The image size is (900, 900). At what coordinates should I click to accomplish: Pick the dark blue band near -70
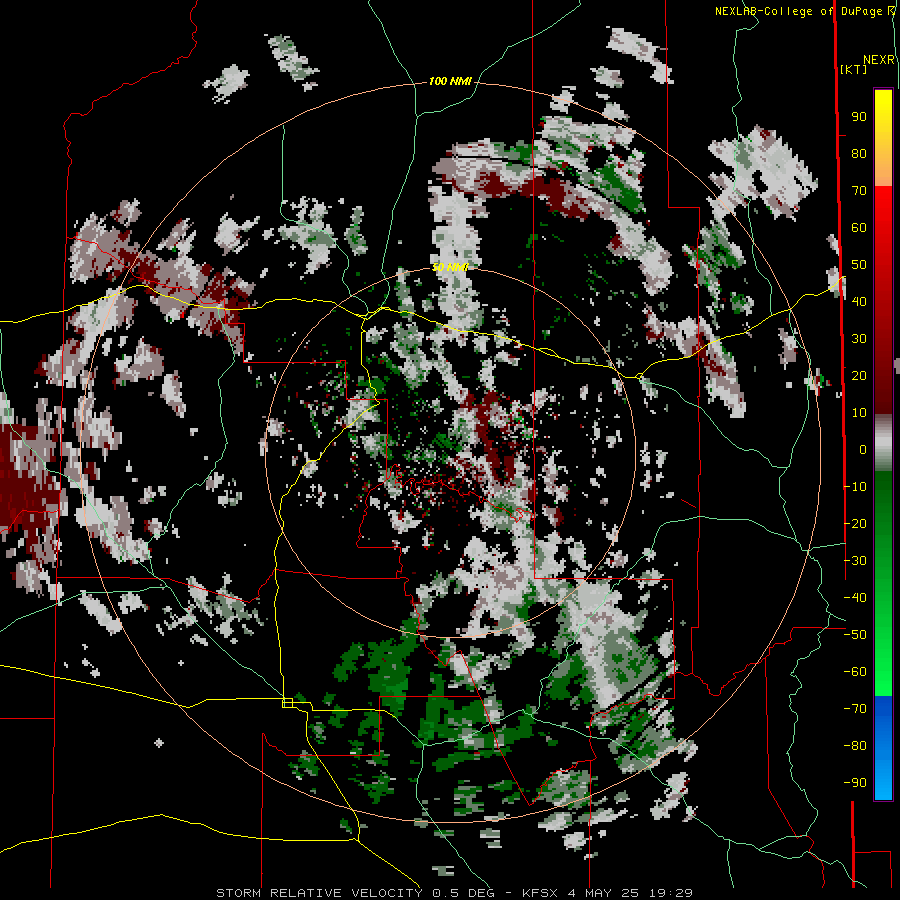[883, 709]
